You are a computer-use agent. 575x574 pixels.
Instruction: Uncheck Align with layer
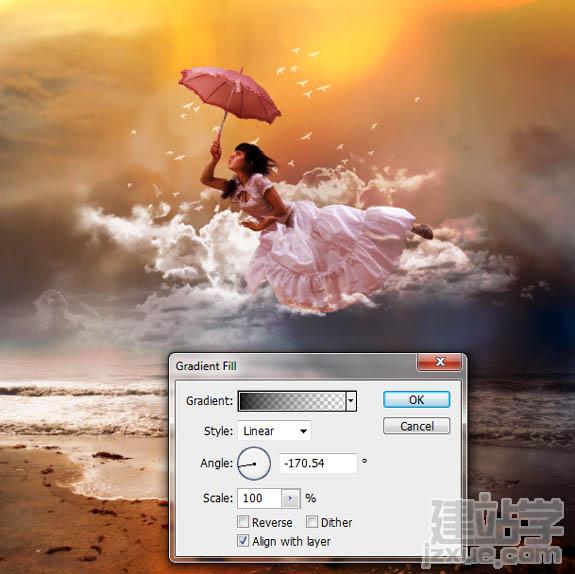coord(243,541)
